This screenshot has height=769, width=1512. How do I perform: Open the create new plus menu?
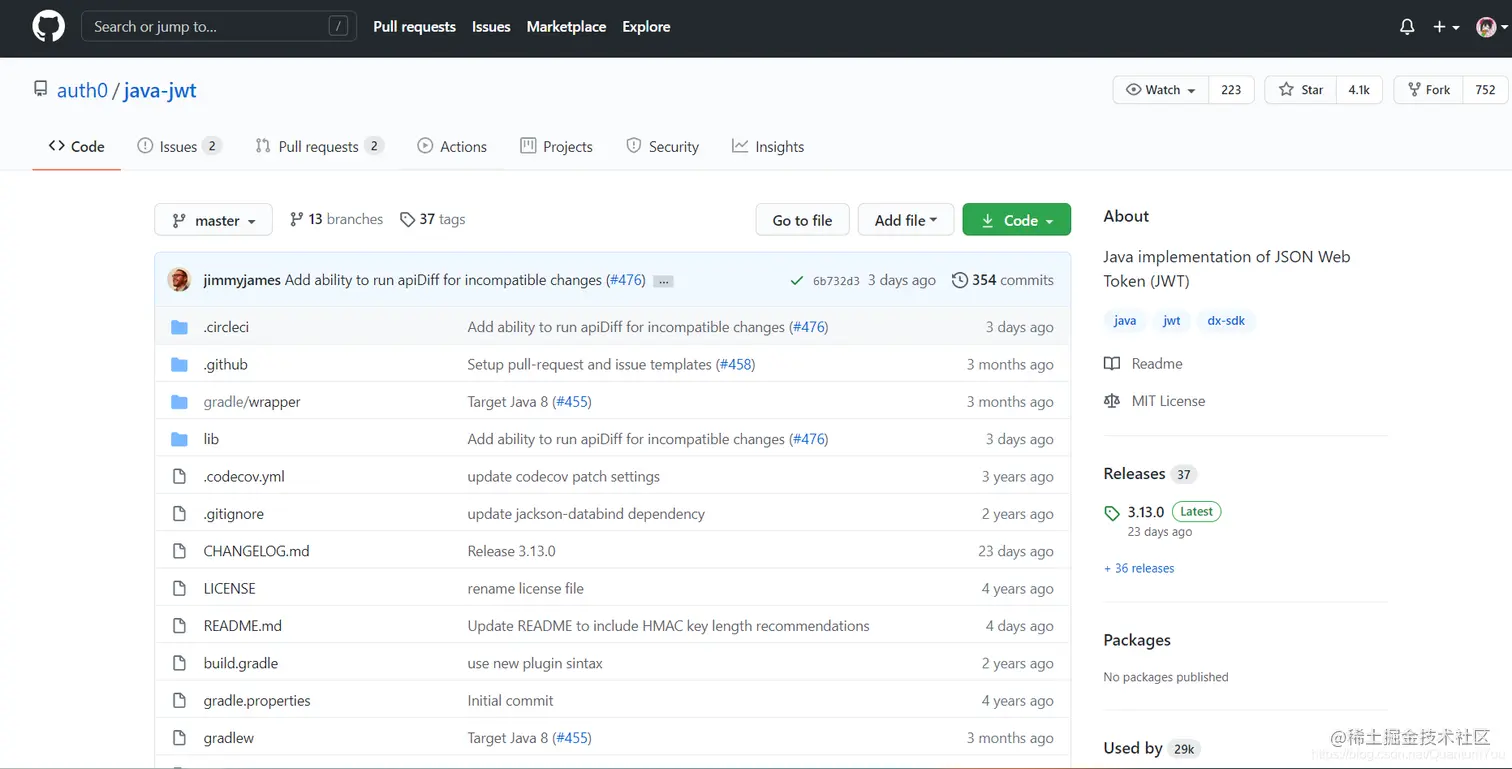[x=1446, y=27]
